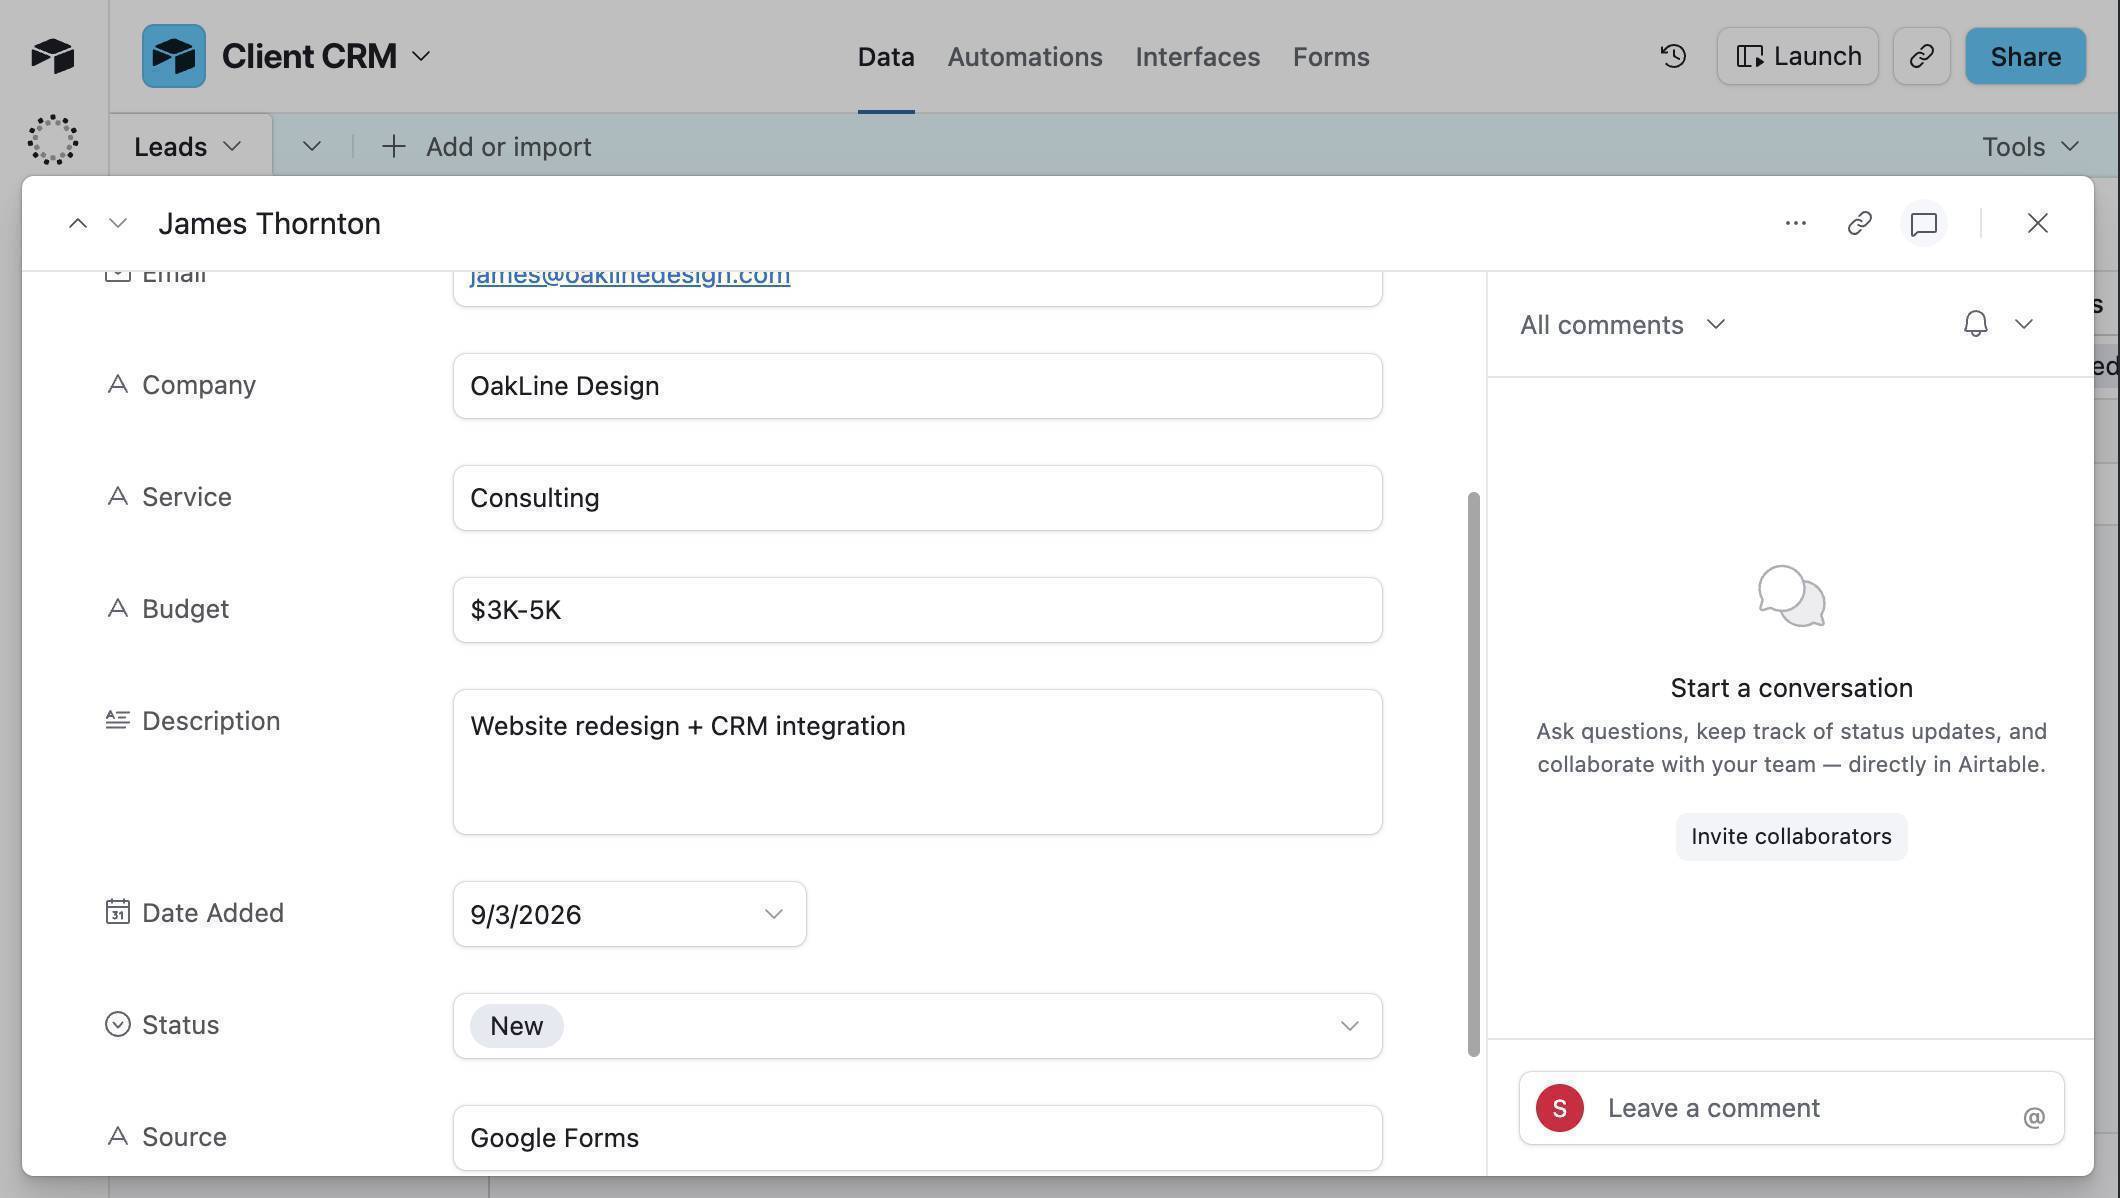Click the Leave a comment field

pos(1713,1108)
